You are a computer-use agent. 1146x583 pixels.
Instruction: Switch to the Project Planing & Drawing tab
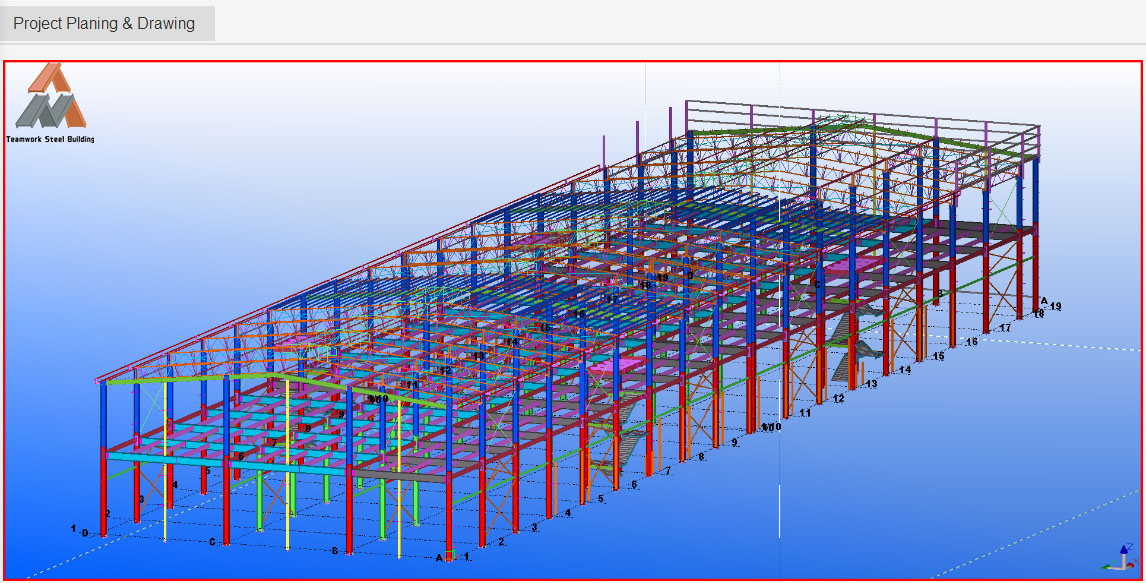pyautogui.click(x=104, y=23)
